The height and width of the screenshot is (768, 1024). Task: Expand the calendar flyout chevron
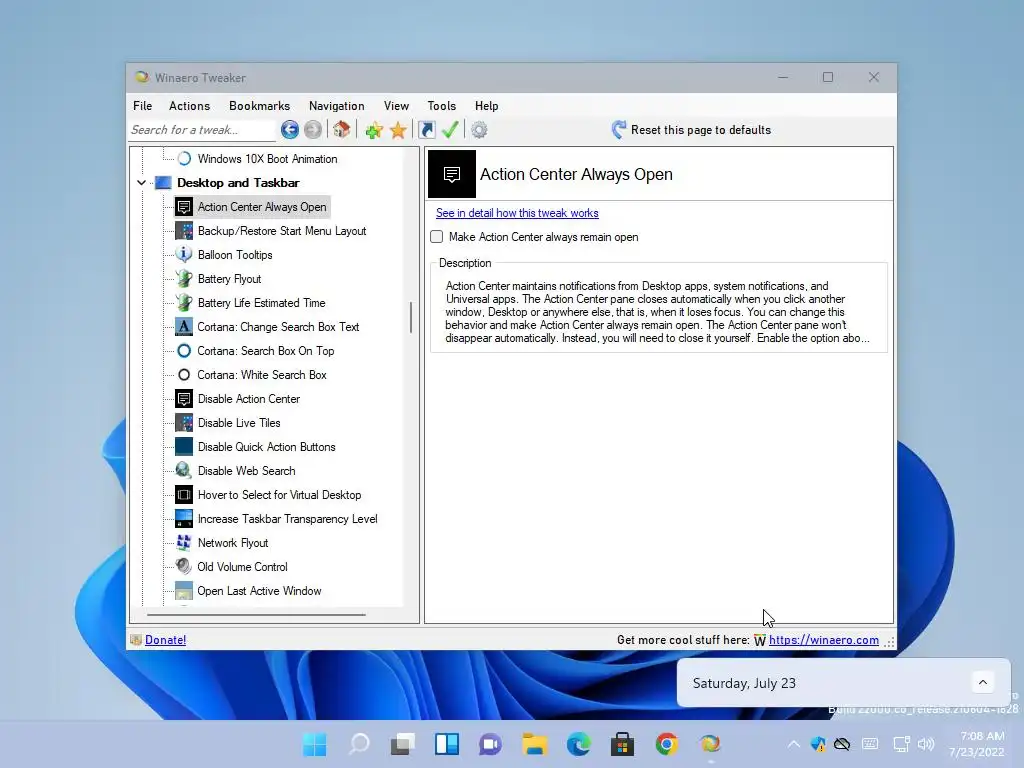click(983, 682)
